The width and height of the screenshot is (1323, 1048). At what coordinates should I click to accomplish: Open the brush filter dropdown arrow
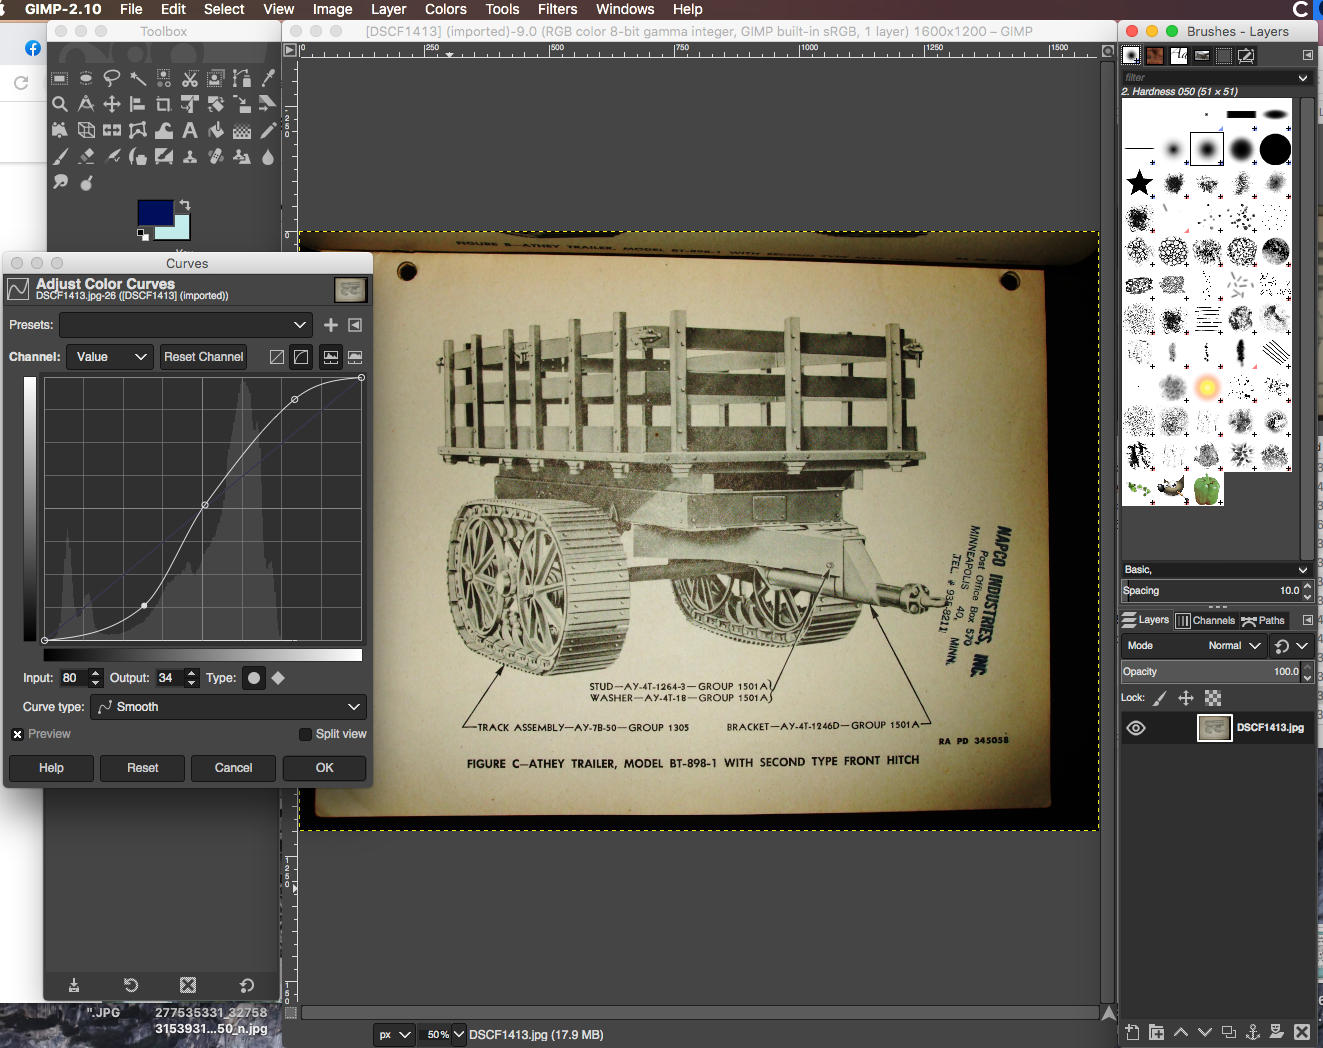coord(1303,78)
